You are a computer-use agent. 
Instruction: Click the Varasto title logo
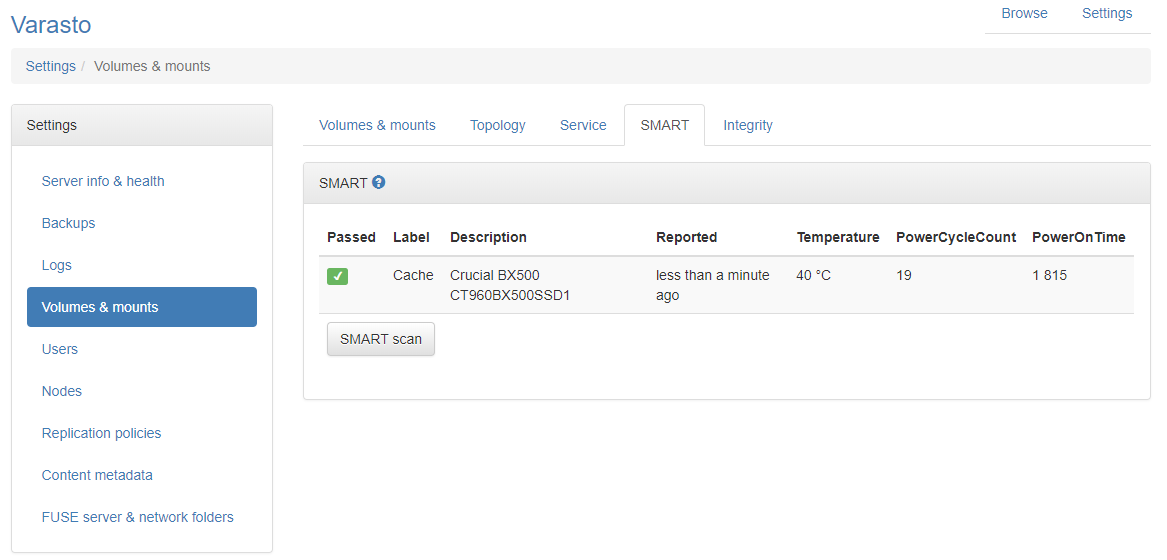click(x=51, y=25)
